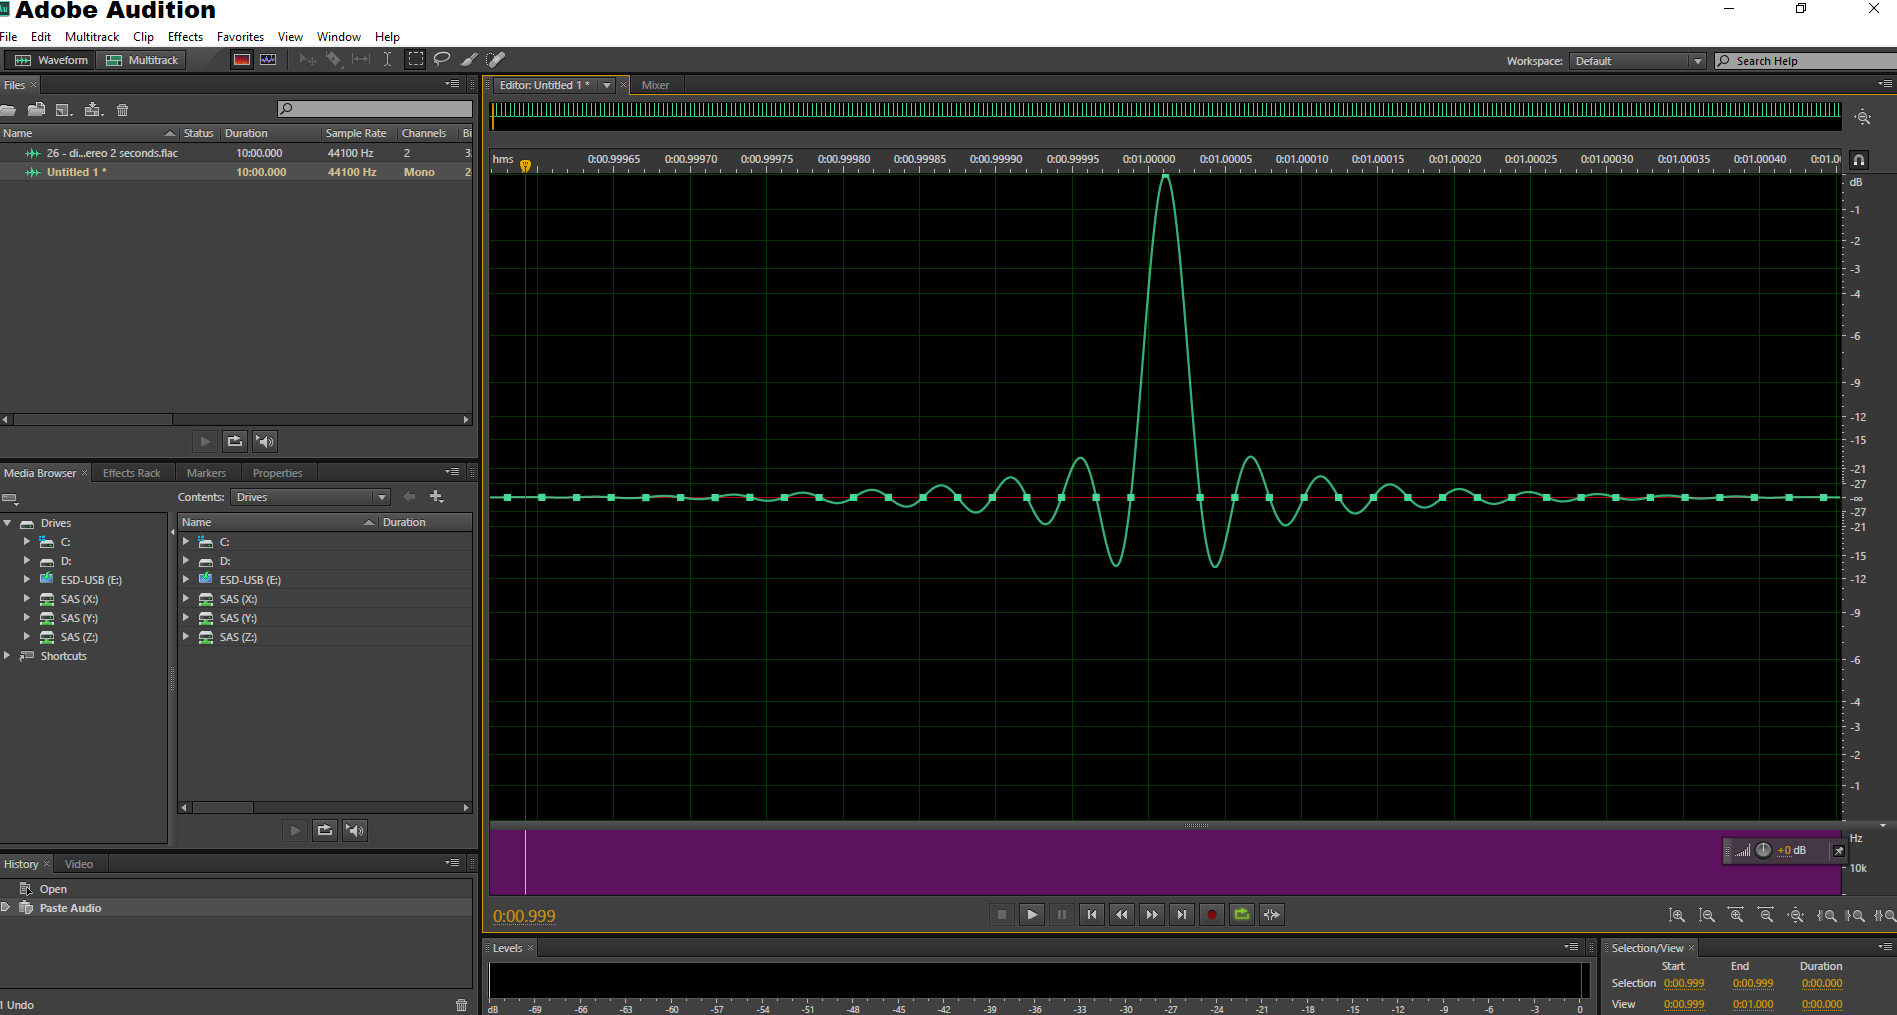The width and height of the screenshot is (1897, 1015).
Task: Click the Rewind button in transport
Action: 1122,914
